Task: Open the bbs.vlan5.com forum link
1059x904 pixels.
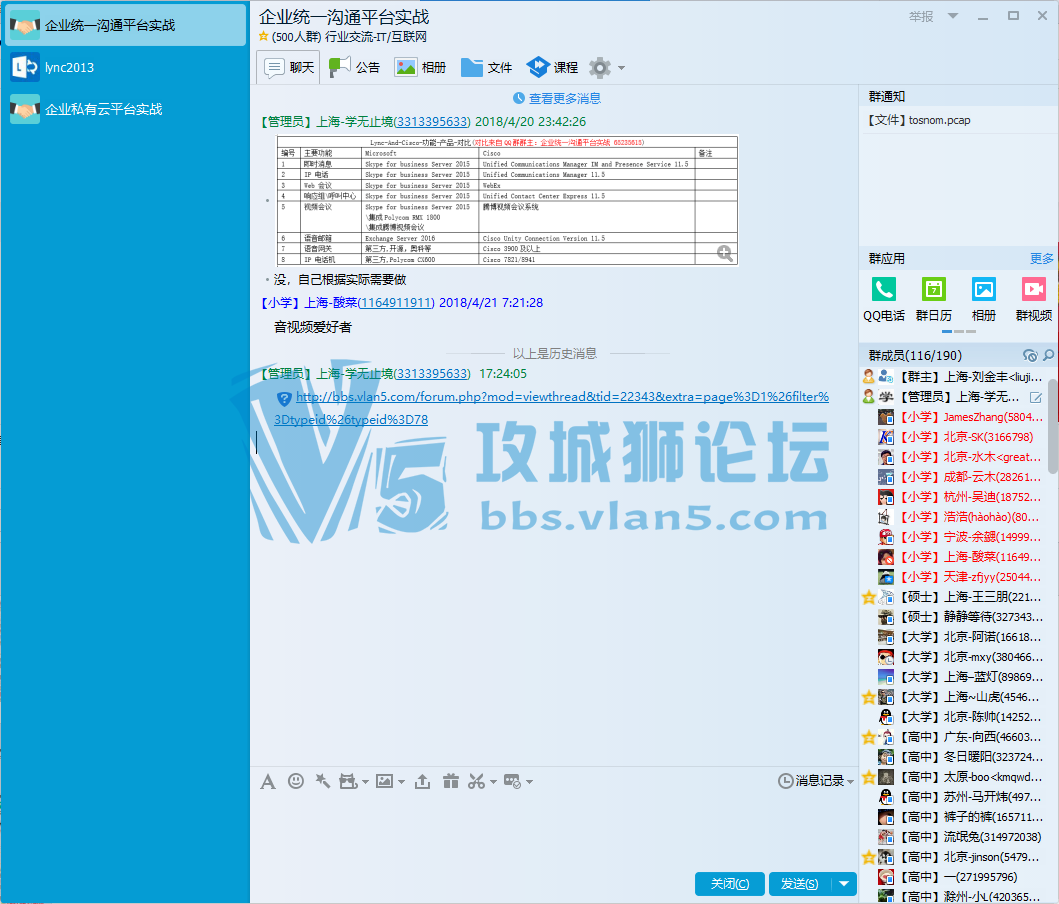Action: click(x=552, y=408)
